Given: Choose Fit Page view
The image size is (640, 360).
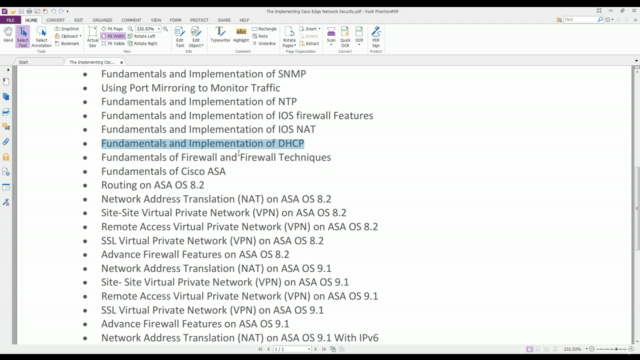Looking at the screenshot, I should point(112,29).
